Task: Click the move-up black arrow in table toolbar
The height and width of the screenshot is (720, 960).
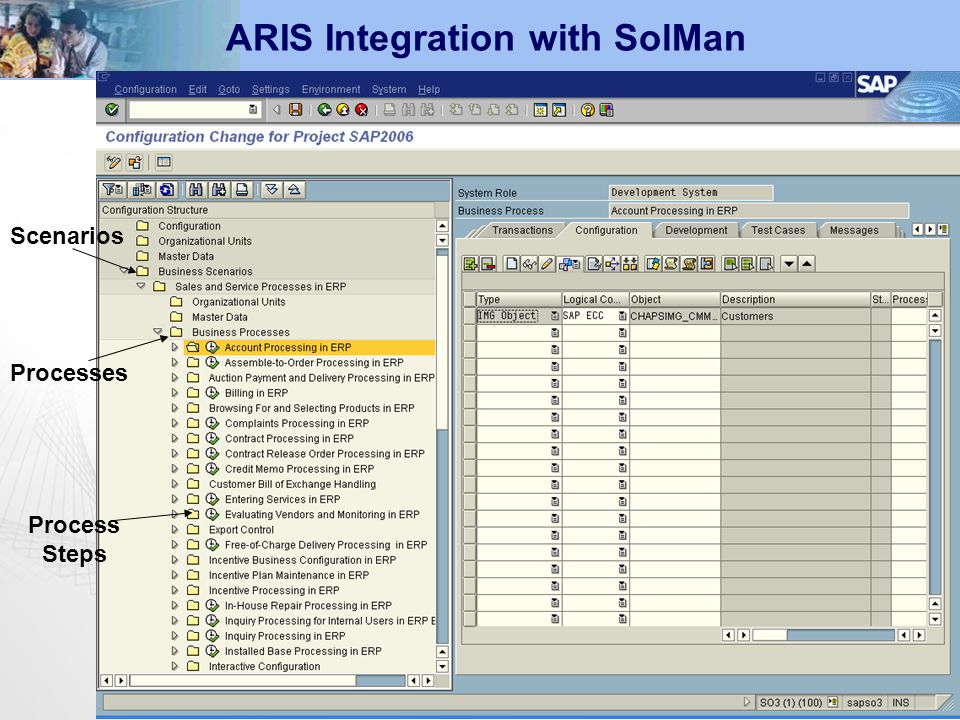Action: click(x=807, y=264)
